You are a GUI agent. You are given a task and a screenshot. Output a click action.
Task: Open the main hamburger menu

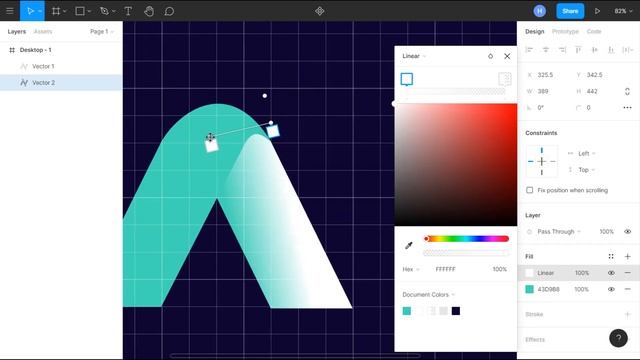[x=10, y=11]
